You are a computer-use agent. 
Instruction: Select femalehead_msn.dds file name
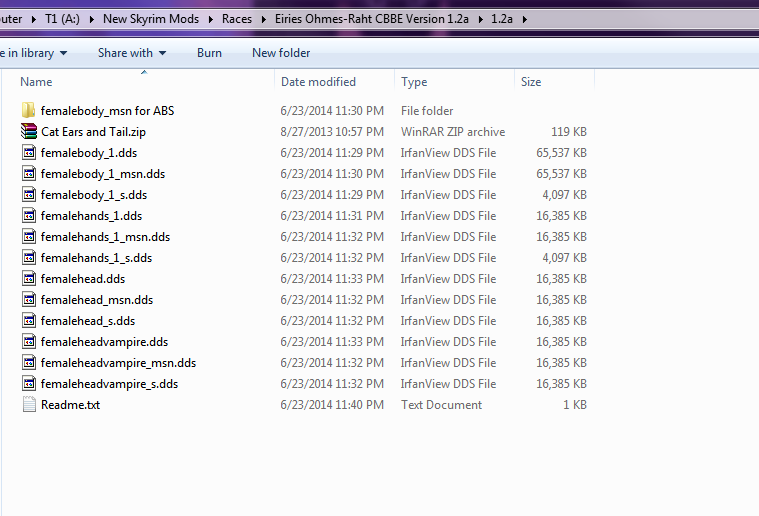(97, 300)
